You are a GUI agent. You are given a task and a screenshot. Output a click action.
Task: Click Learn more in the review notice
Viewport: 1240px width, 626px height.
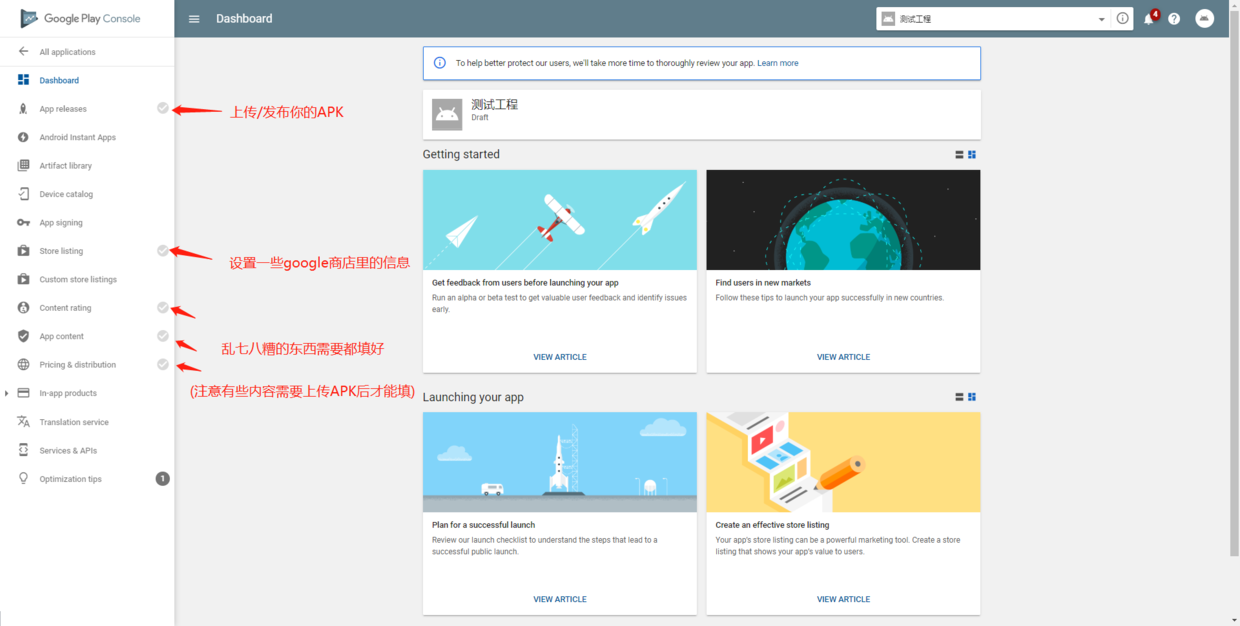tap(777, 62)
